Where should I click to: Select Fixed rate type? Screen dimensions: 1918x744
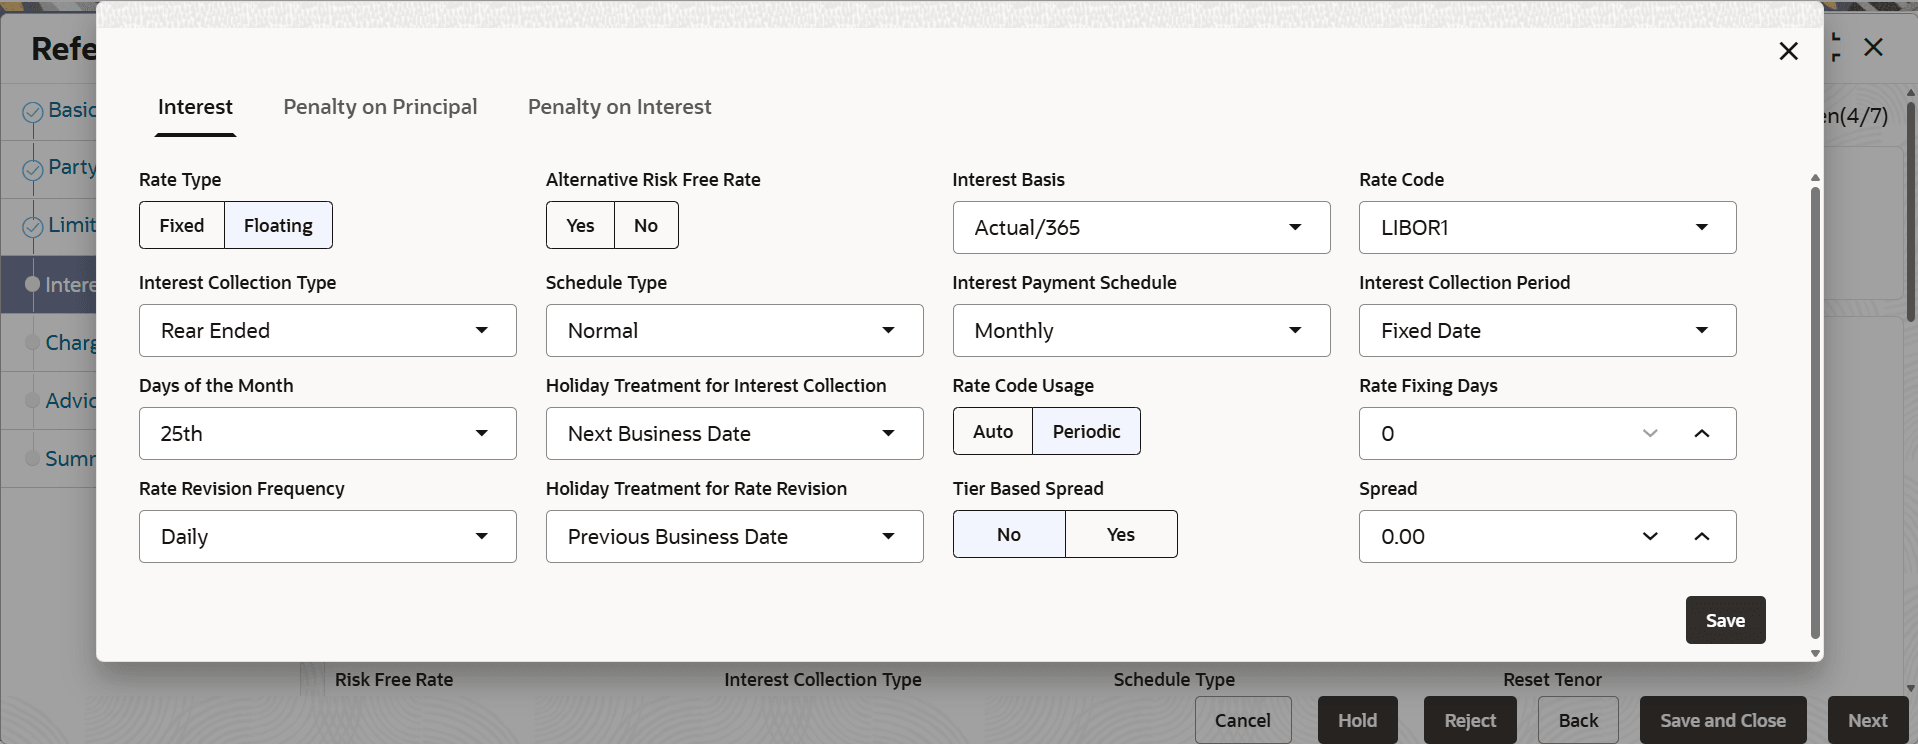182,226
